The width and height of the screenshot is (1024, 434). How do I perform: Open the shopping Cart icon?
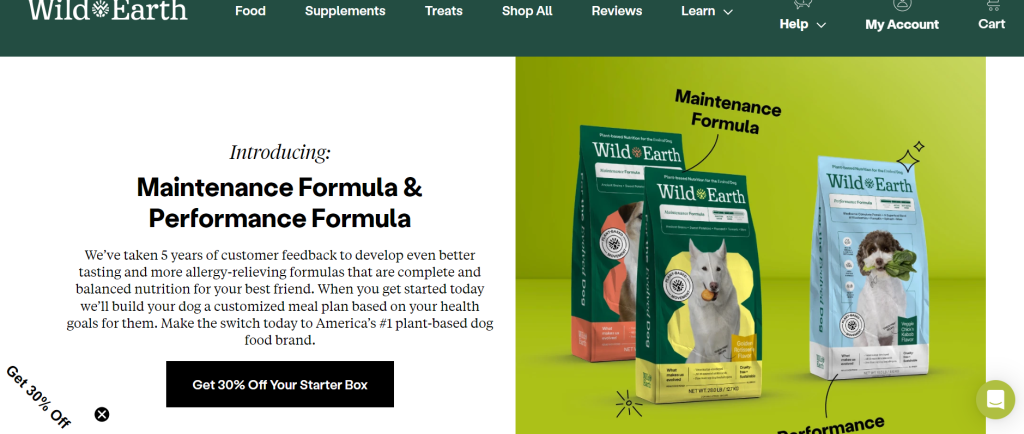click(992, 5)
